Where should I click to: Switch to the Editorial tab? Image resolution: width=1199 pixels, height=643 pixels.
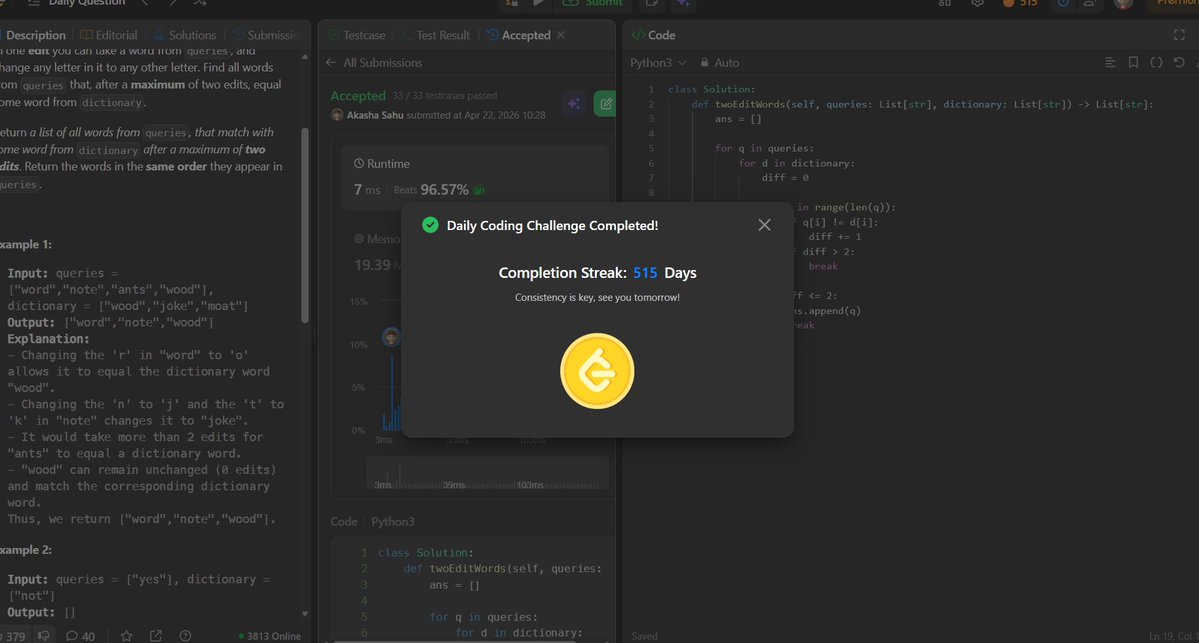coord(109,35)
